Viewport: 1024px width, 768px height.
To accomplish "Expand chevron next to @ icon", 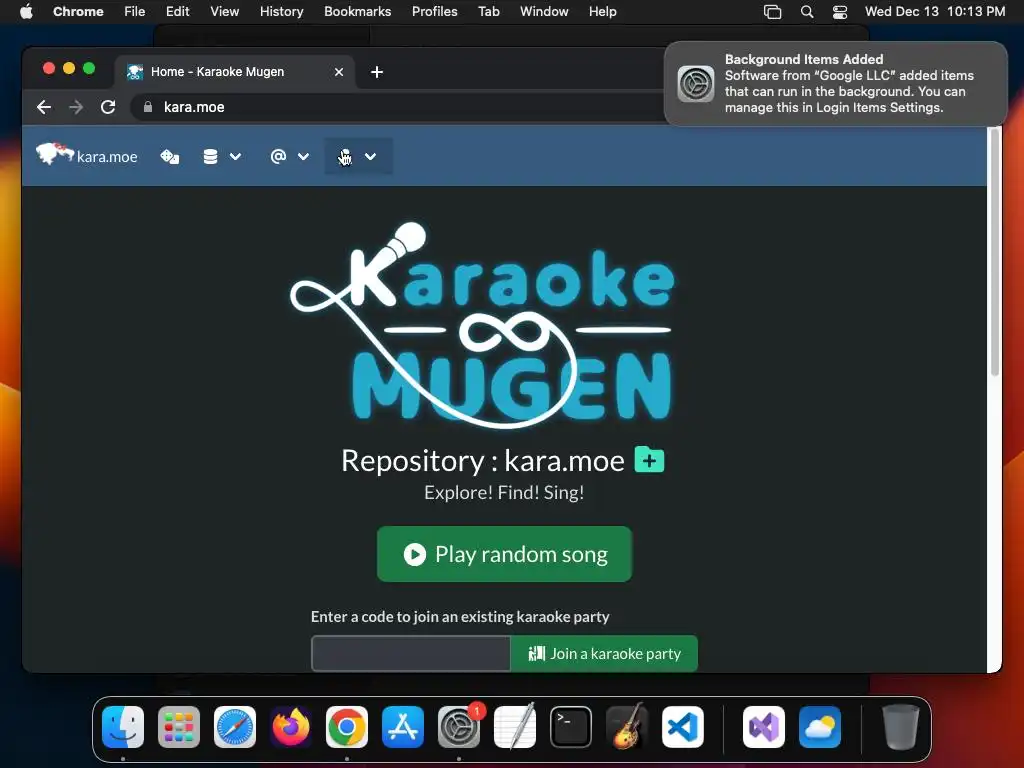I will point(303,157).
